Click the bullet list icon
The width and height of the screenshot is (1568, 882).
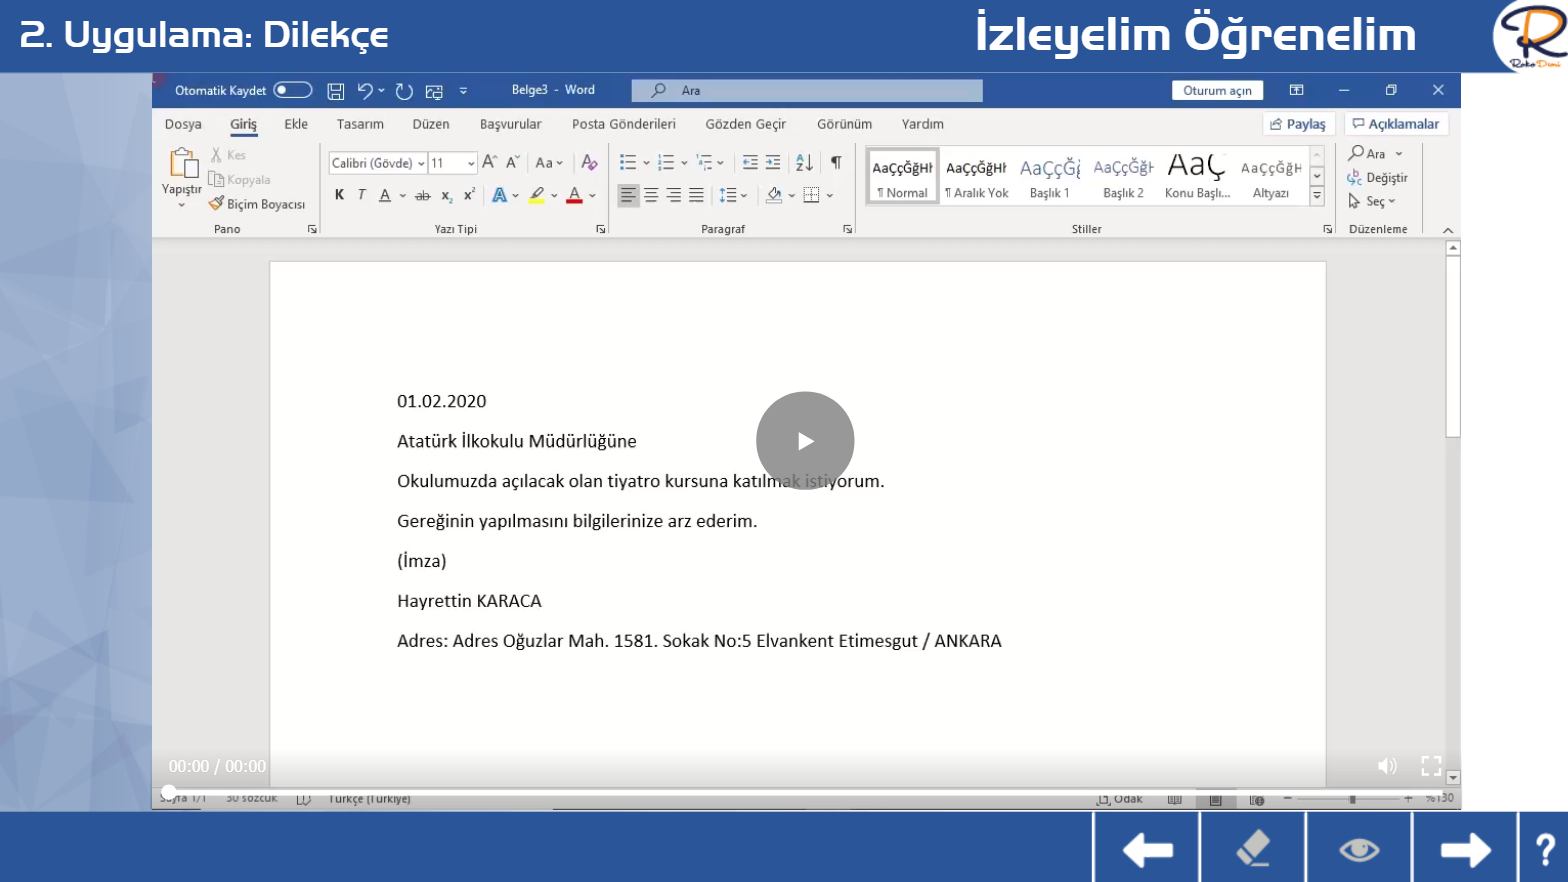[628, 163]
